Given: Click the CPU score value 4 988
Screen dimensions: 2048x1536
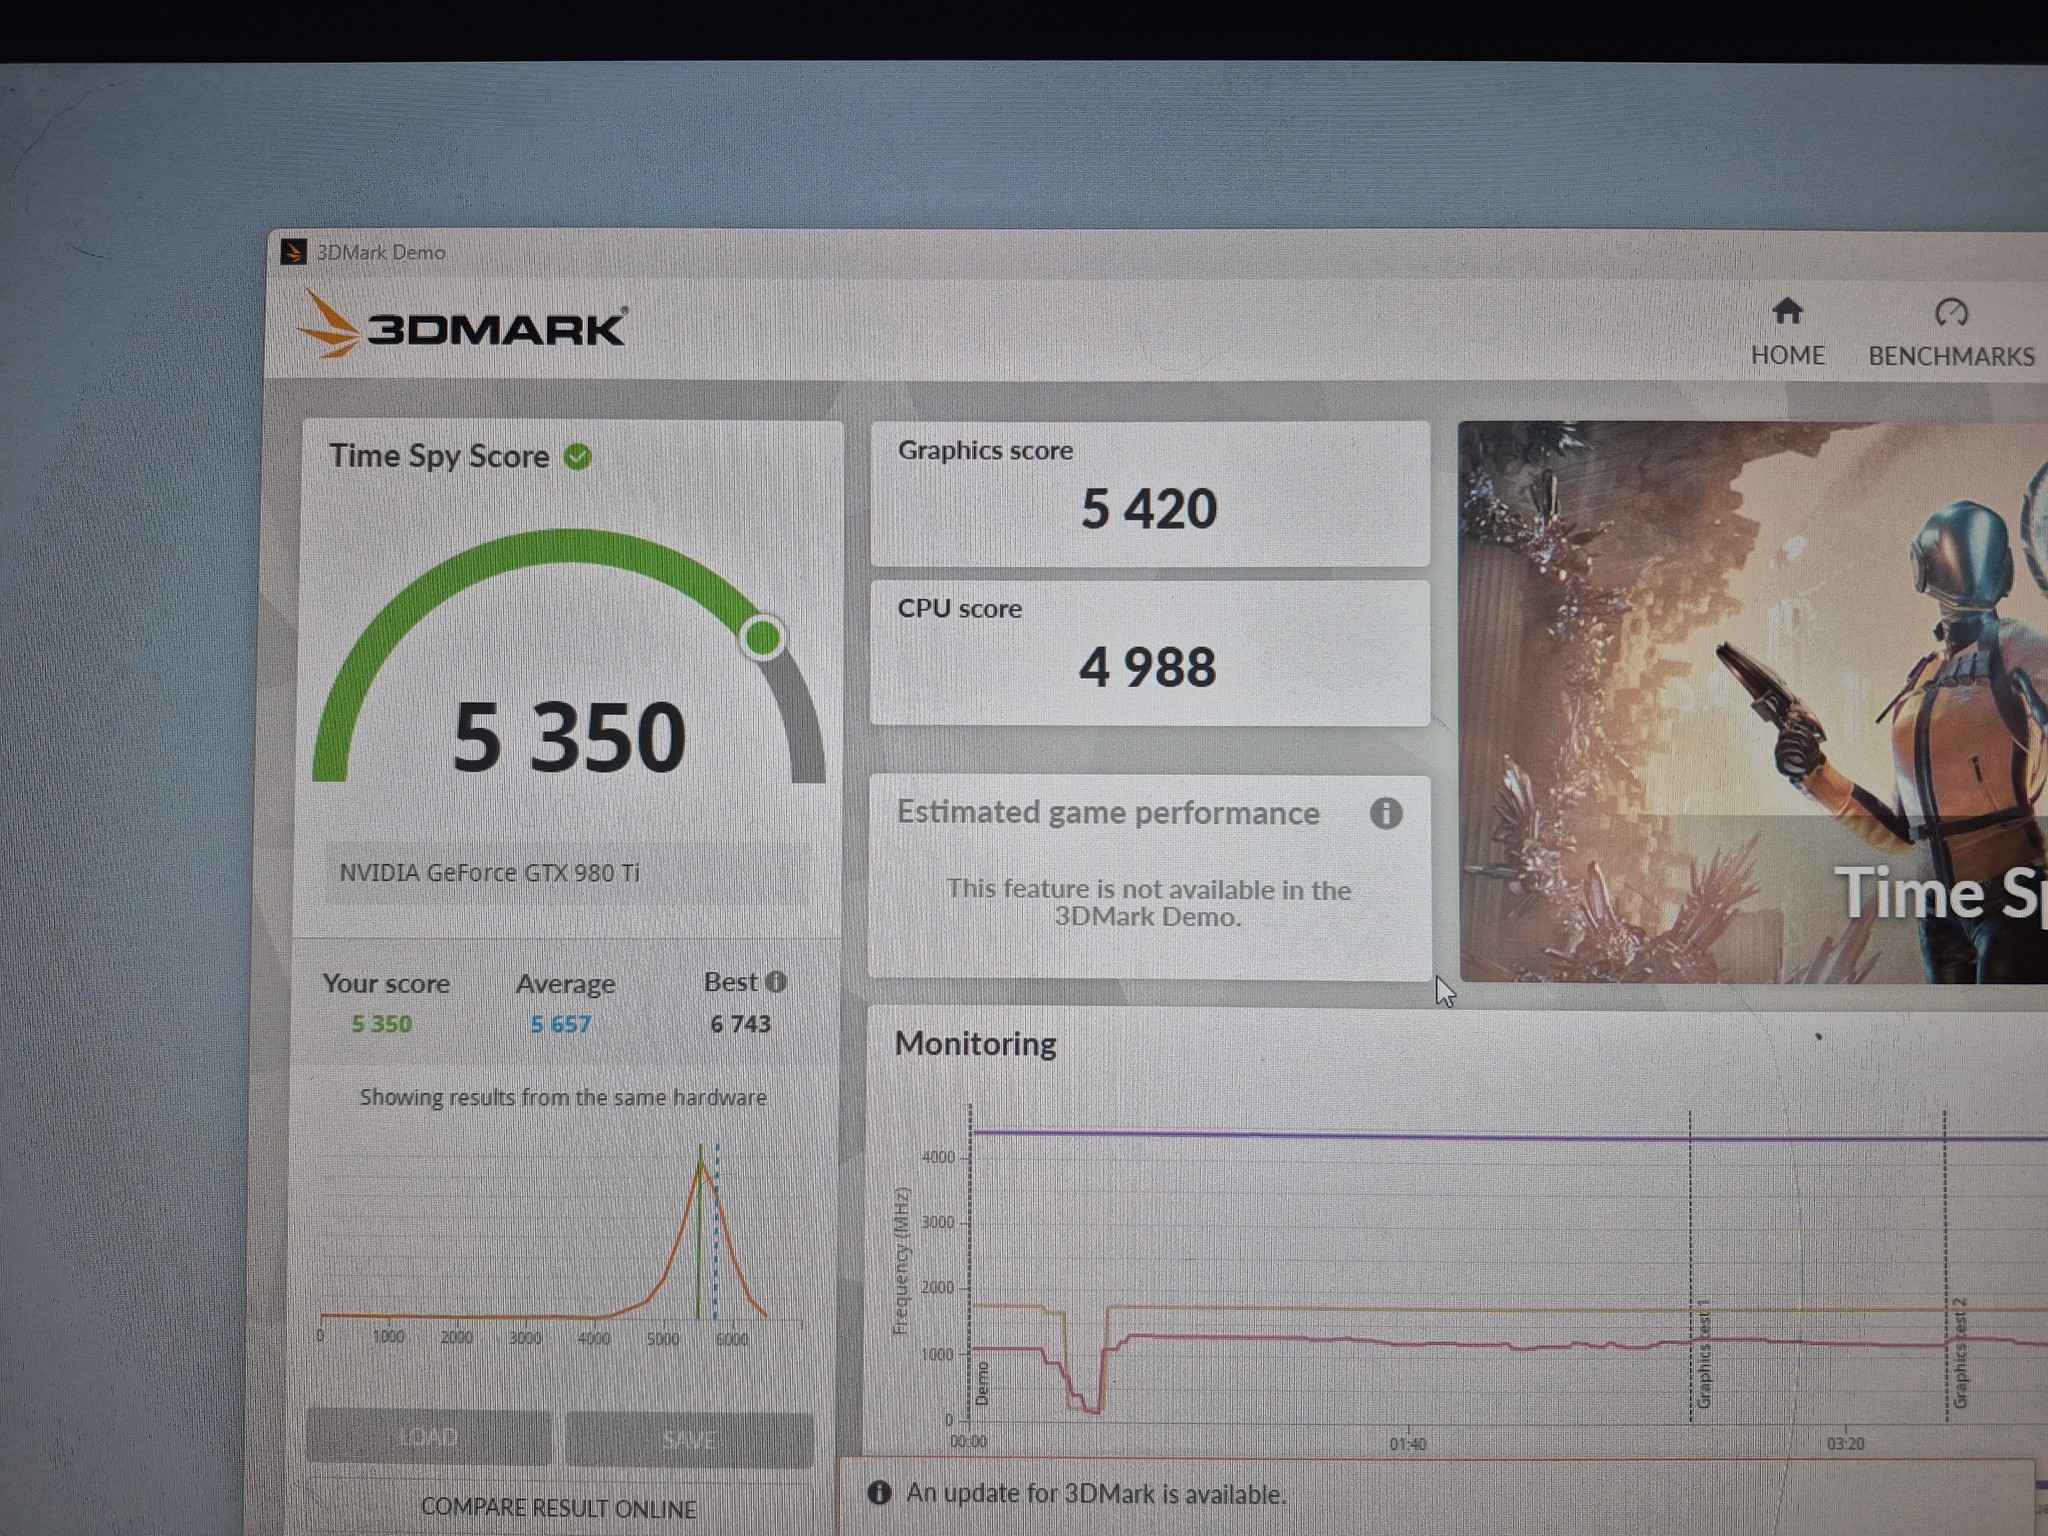Looking at the screenshot, I should click(1148, 667).
